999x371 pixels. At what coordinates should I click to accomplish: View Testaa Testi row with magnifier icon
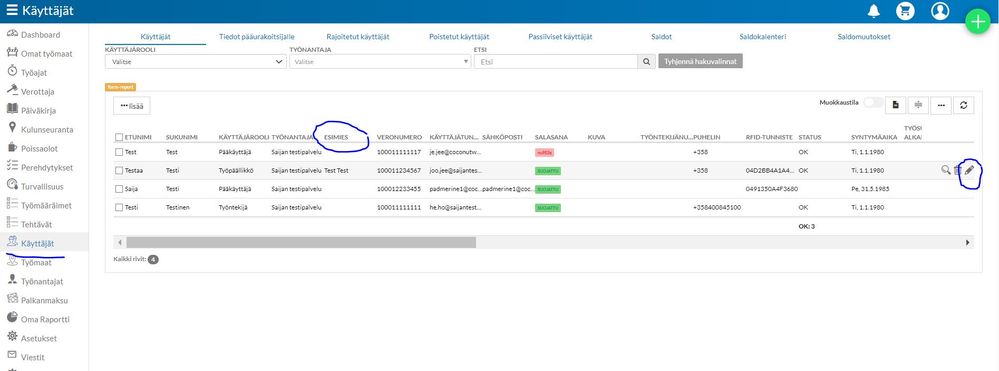[x=945, y=170]
